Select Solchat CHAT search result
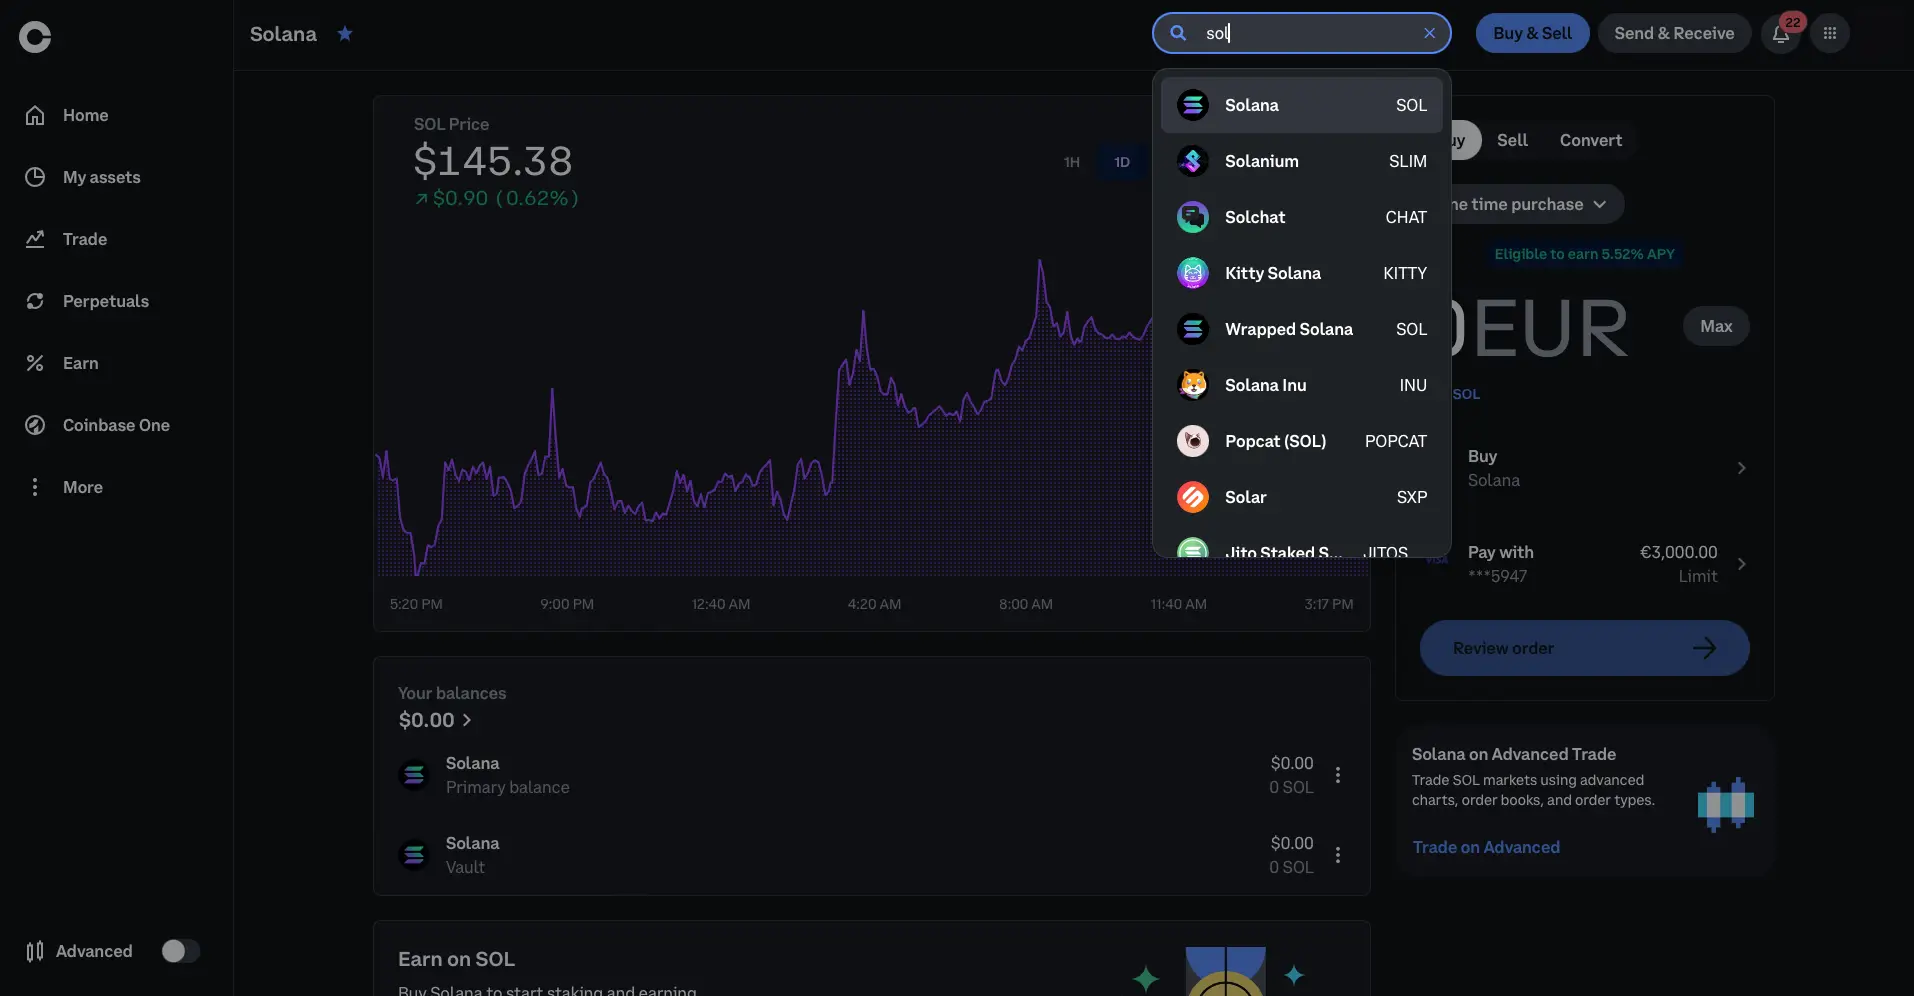 click(1302, 217)
